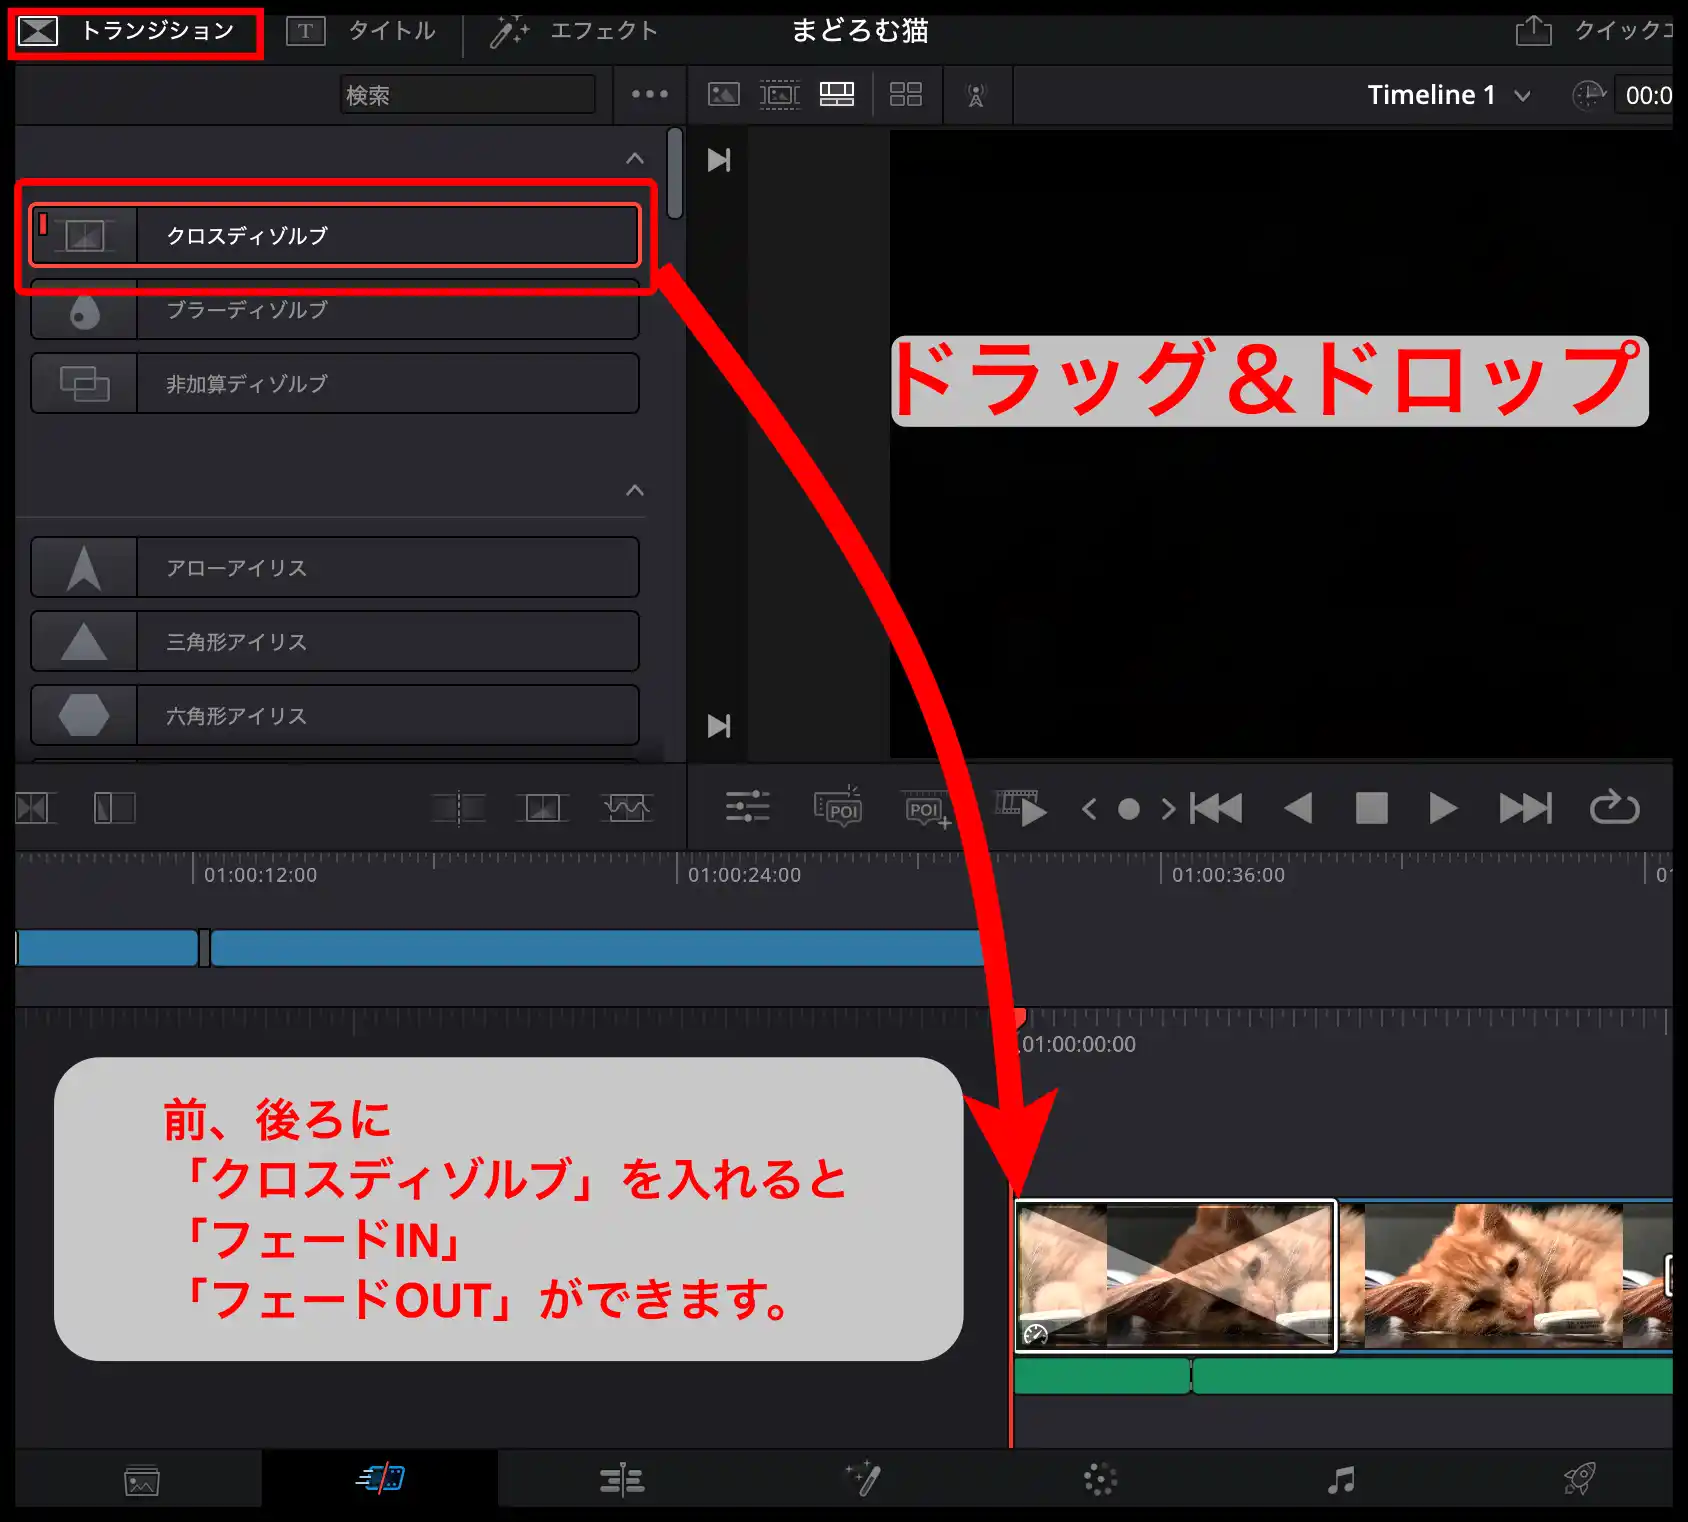Select the クロスディゾルブ transition
This screenshot has height=1522, width=1688.
pyautogui.click(x=335, y=235)
